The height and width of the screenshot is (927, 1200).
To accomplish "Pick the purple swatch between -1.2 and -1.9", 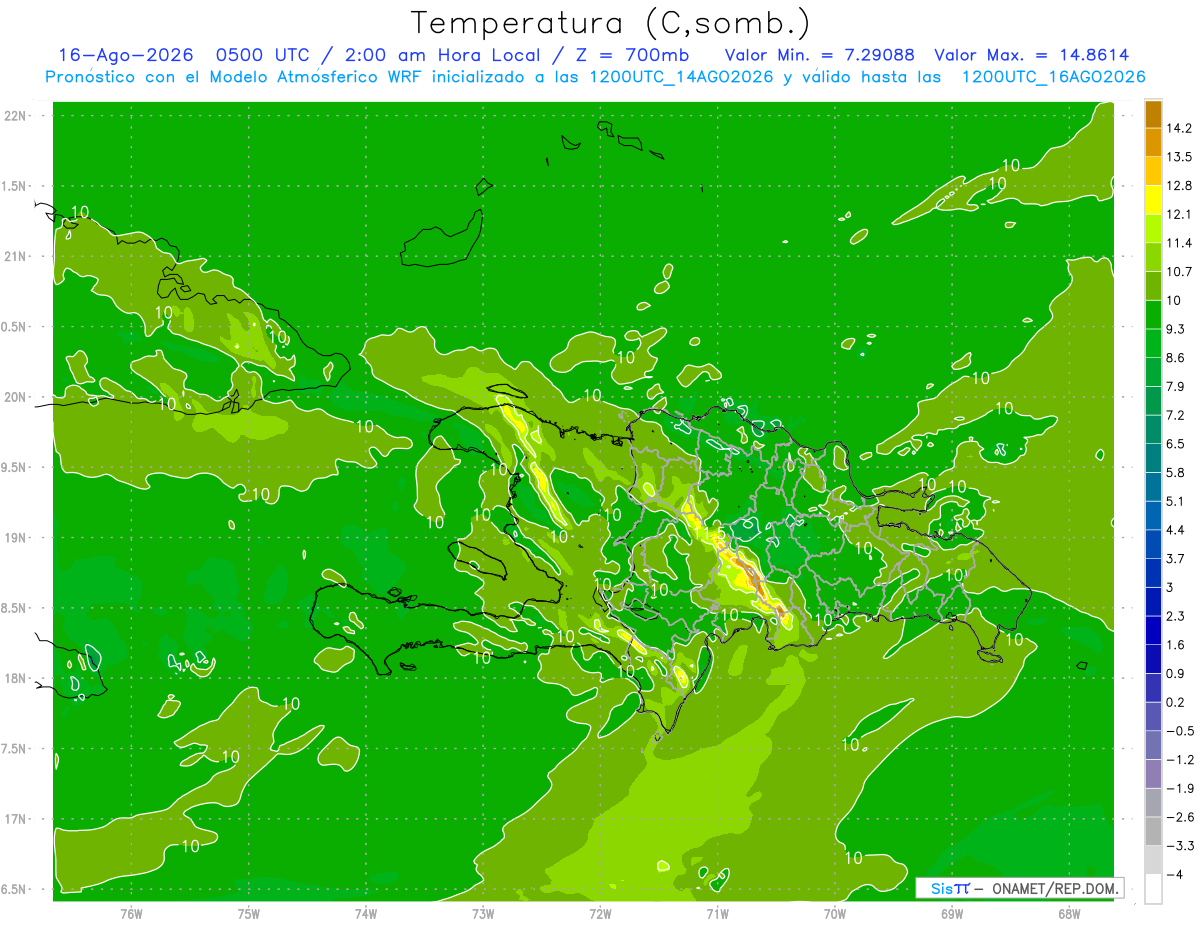I will click(x=1153, y=773).
